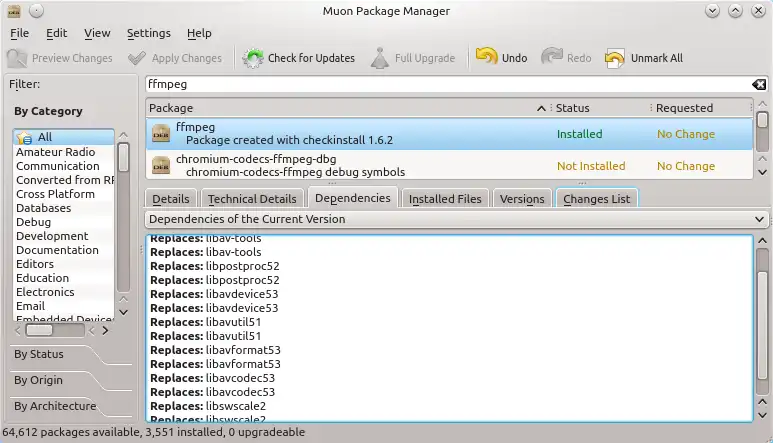Click the Undo button label
Viewport: 773px width, 443px height.
(x=514, y=58)
